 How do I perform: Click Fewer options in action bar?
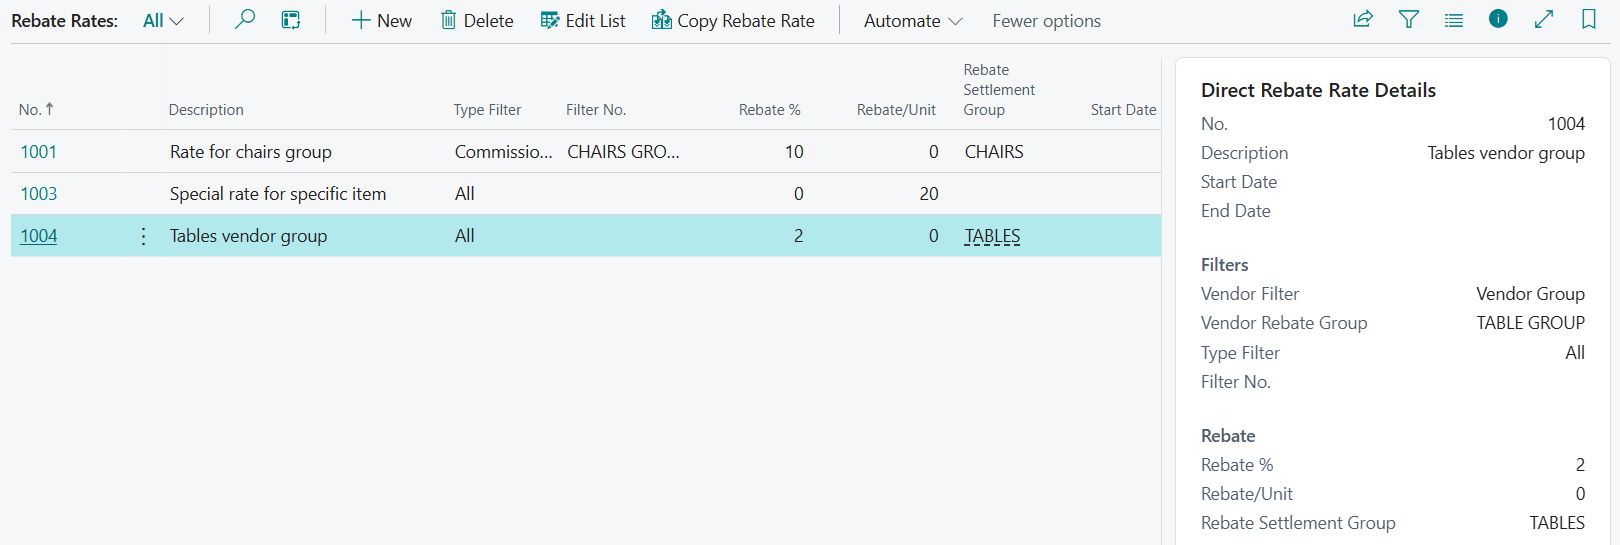pyautogui.click(x=1046, y=21)
